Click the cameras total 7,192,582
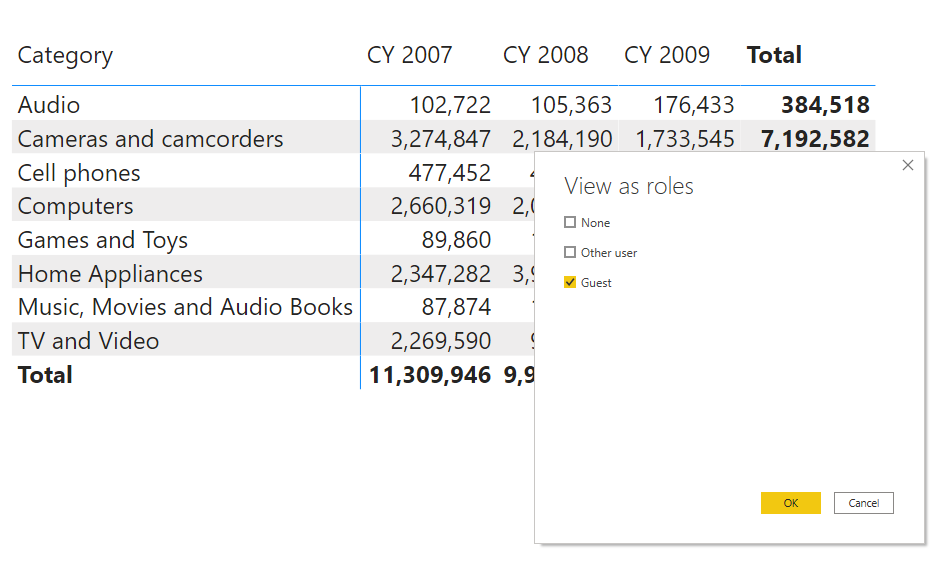This screenshot has height=566, width=935. [x=815, y=140]
